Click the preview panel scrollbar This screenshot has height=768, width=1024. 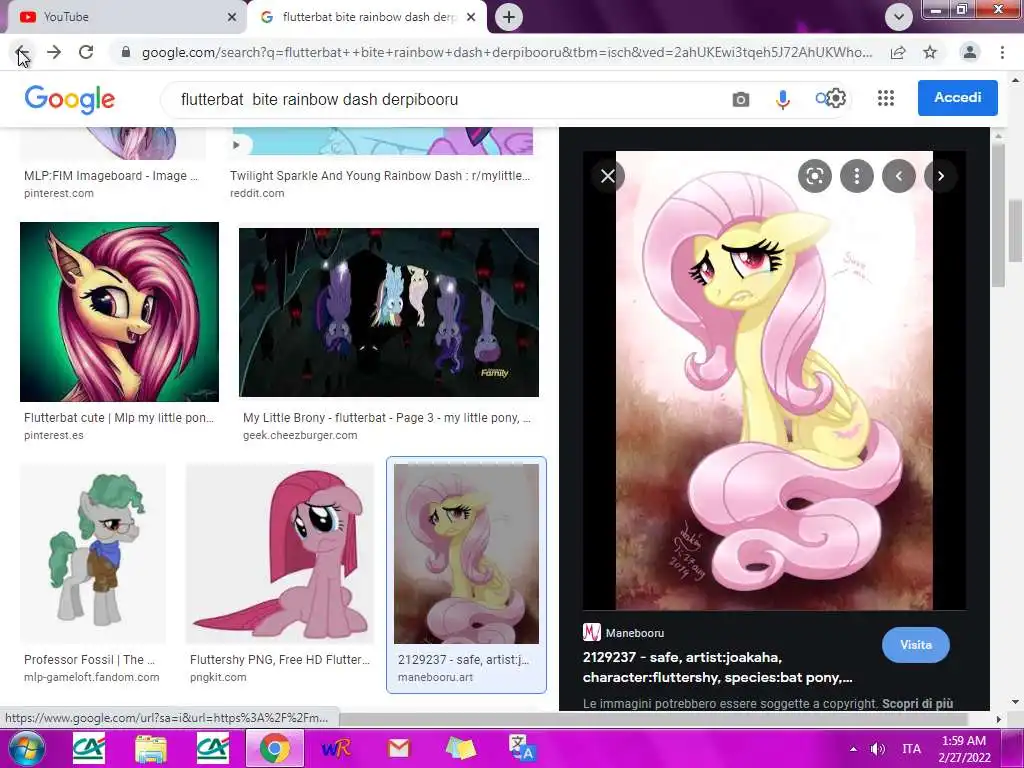click(998, 216)
